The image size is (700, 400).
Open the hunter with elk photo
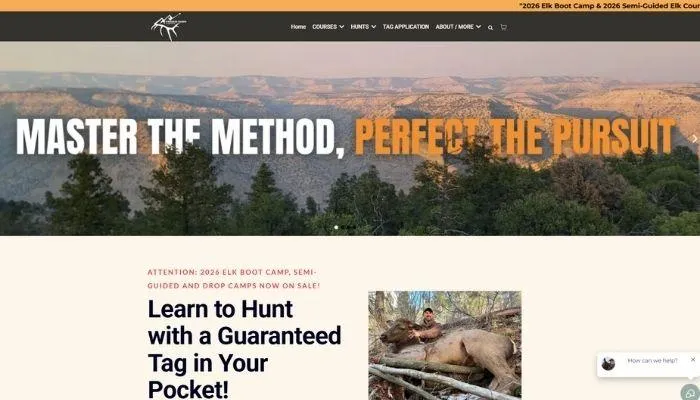coord(445,346)
